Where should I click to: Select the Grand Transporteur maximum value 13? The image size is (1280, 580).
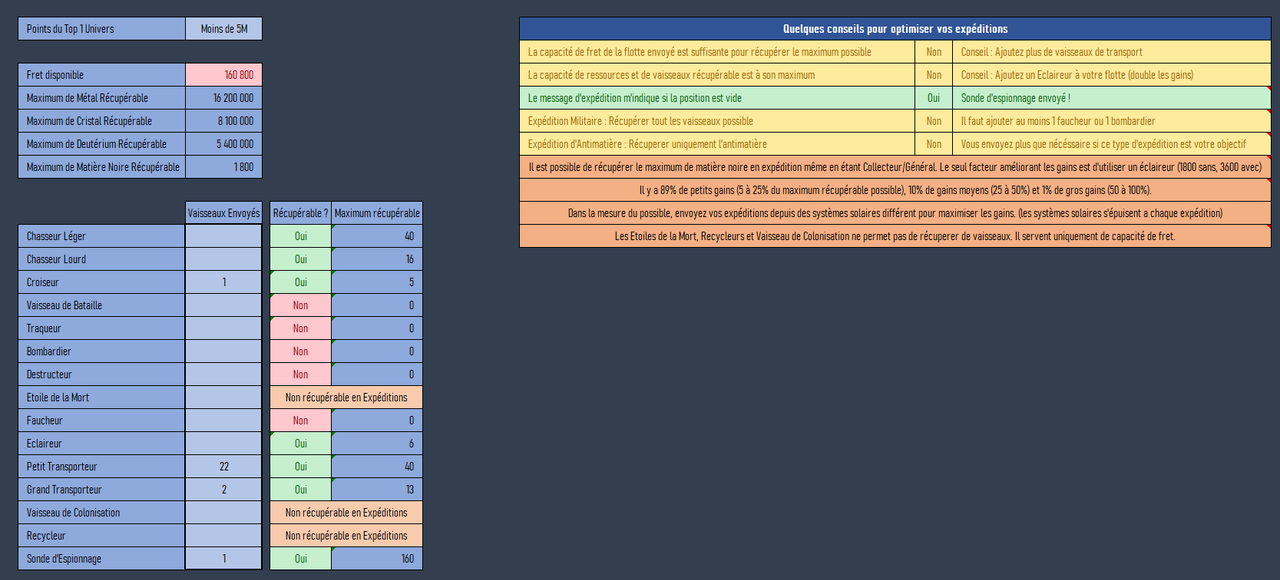[x=377, y=489]
